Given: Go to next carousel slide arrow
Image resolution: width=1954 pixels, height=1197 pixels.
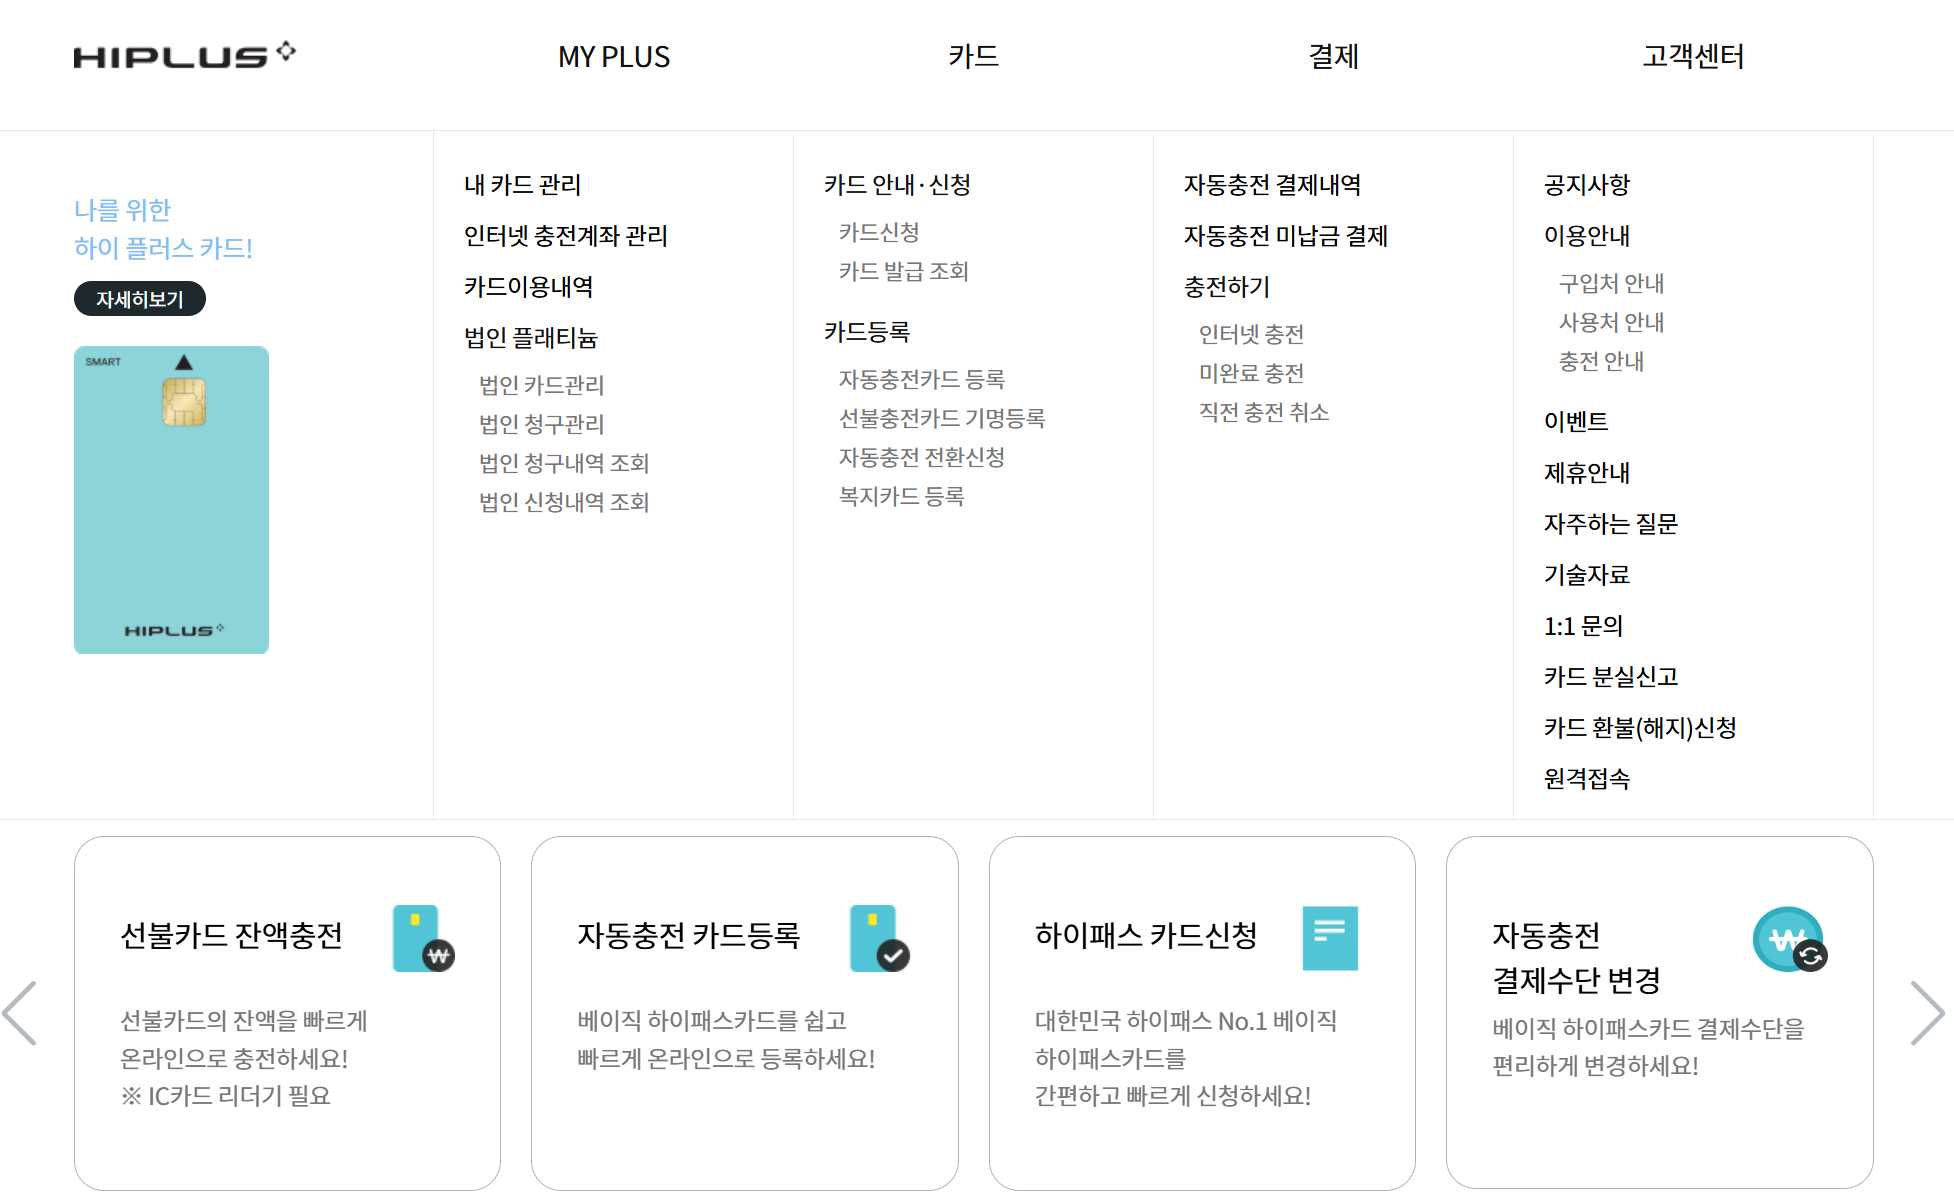Looking at the screenshot, I should (x=1926, y=1013).
